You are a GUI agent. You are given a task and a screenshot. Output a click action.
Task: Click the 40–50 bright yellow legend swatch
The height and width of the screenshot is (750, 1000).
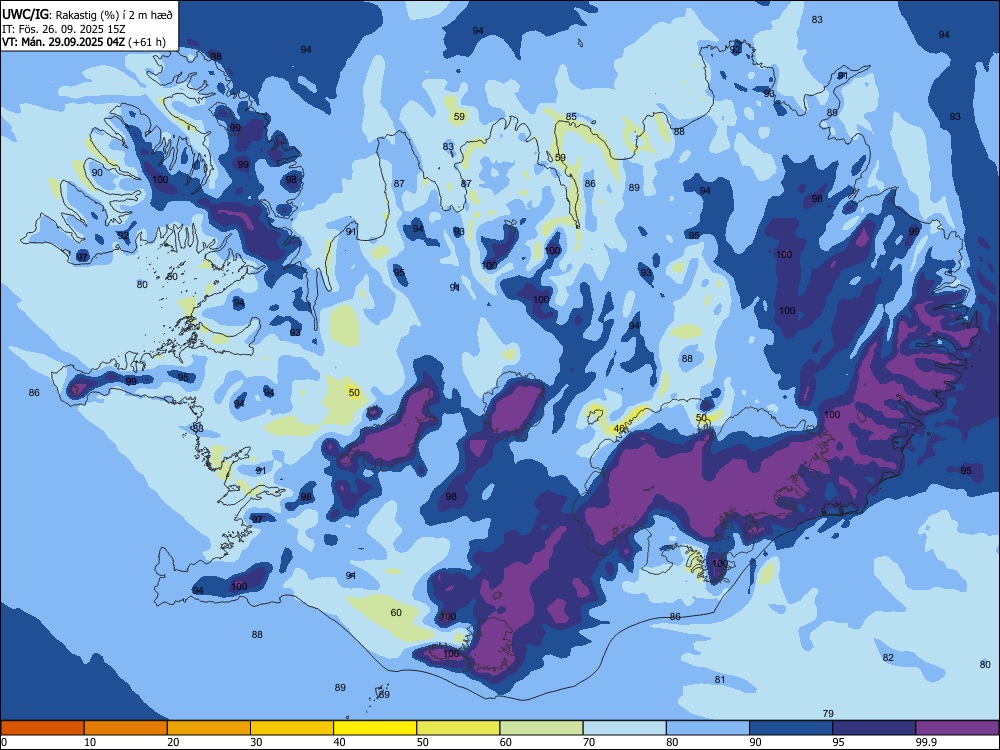pyautogui.click(x=375, y=728)
